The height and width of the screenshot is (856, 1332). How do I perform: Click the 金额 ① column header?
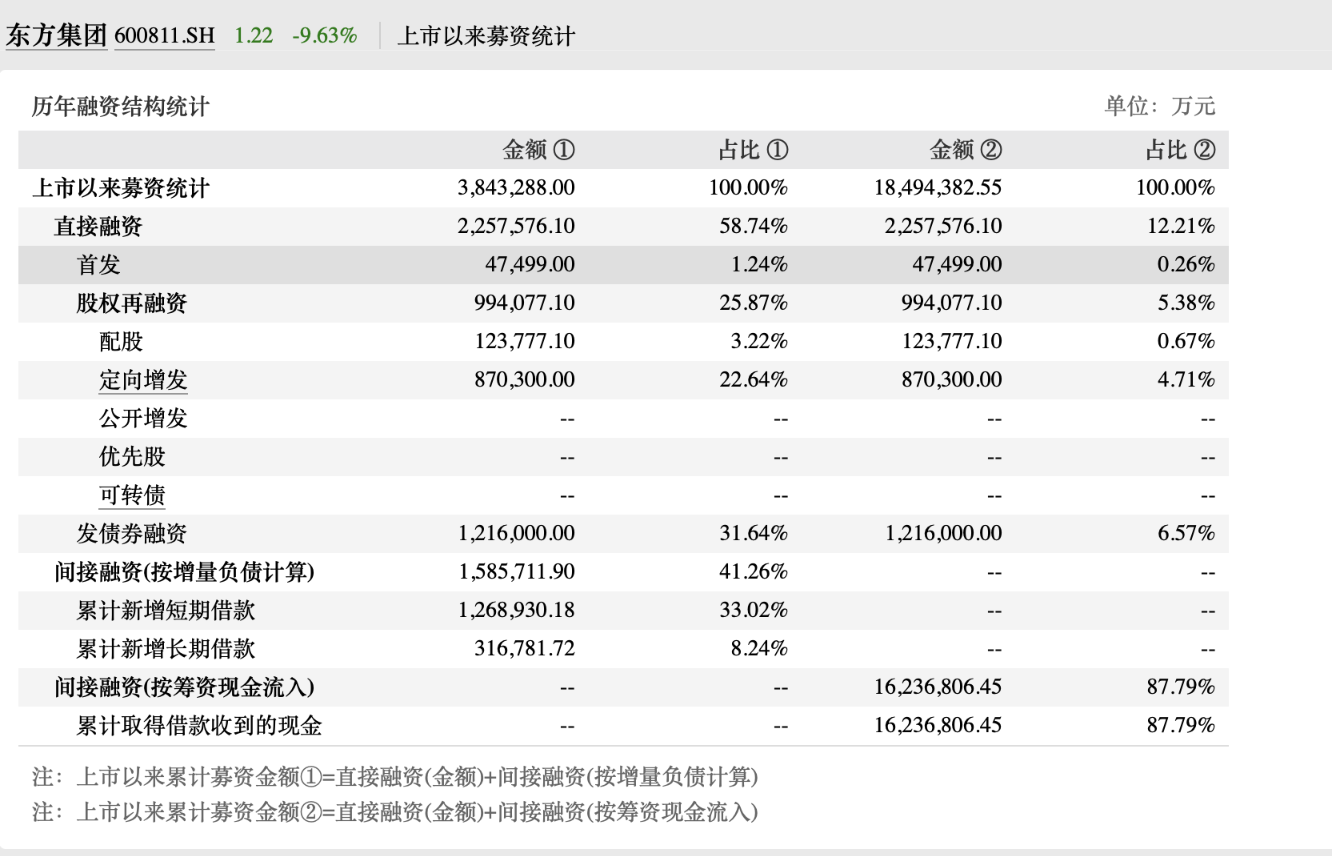click(538, 150)
